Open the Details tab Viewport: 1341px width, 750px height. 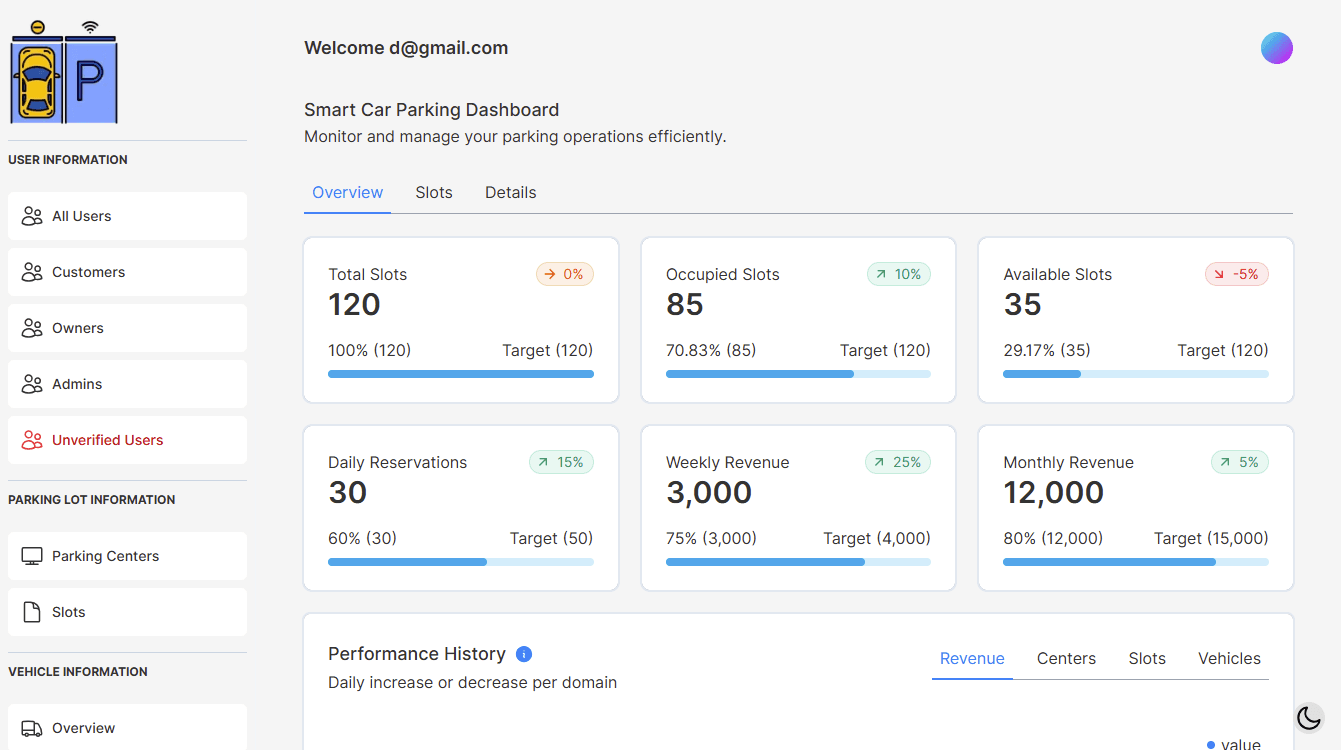pyautogui.click(x=510, y=192)
